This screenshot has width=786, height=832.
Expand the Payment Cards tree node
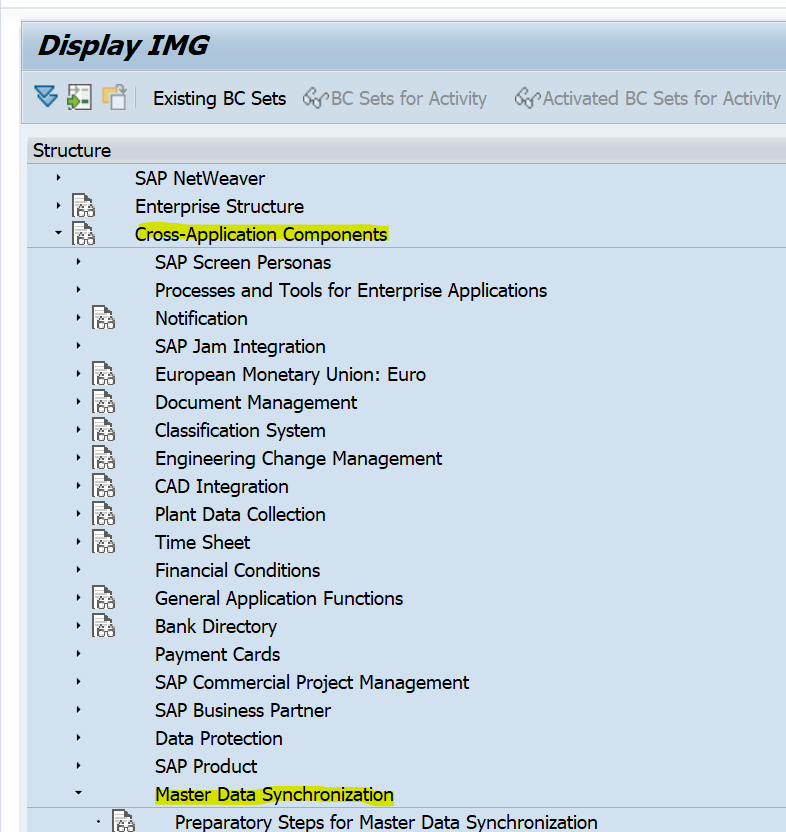pyautogui.click(x=79, y=654)
